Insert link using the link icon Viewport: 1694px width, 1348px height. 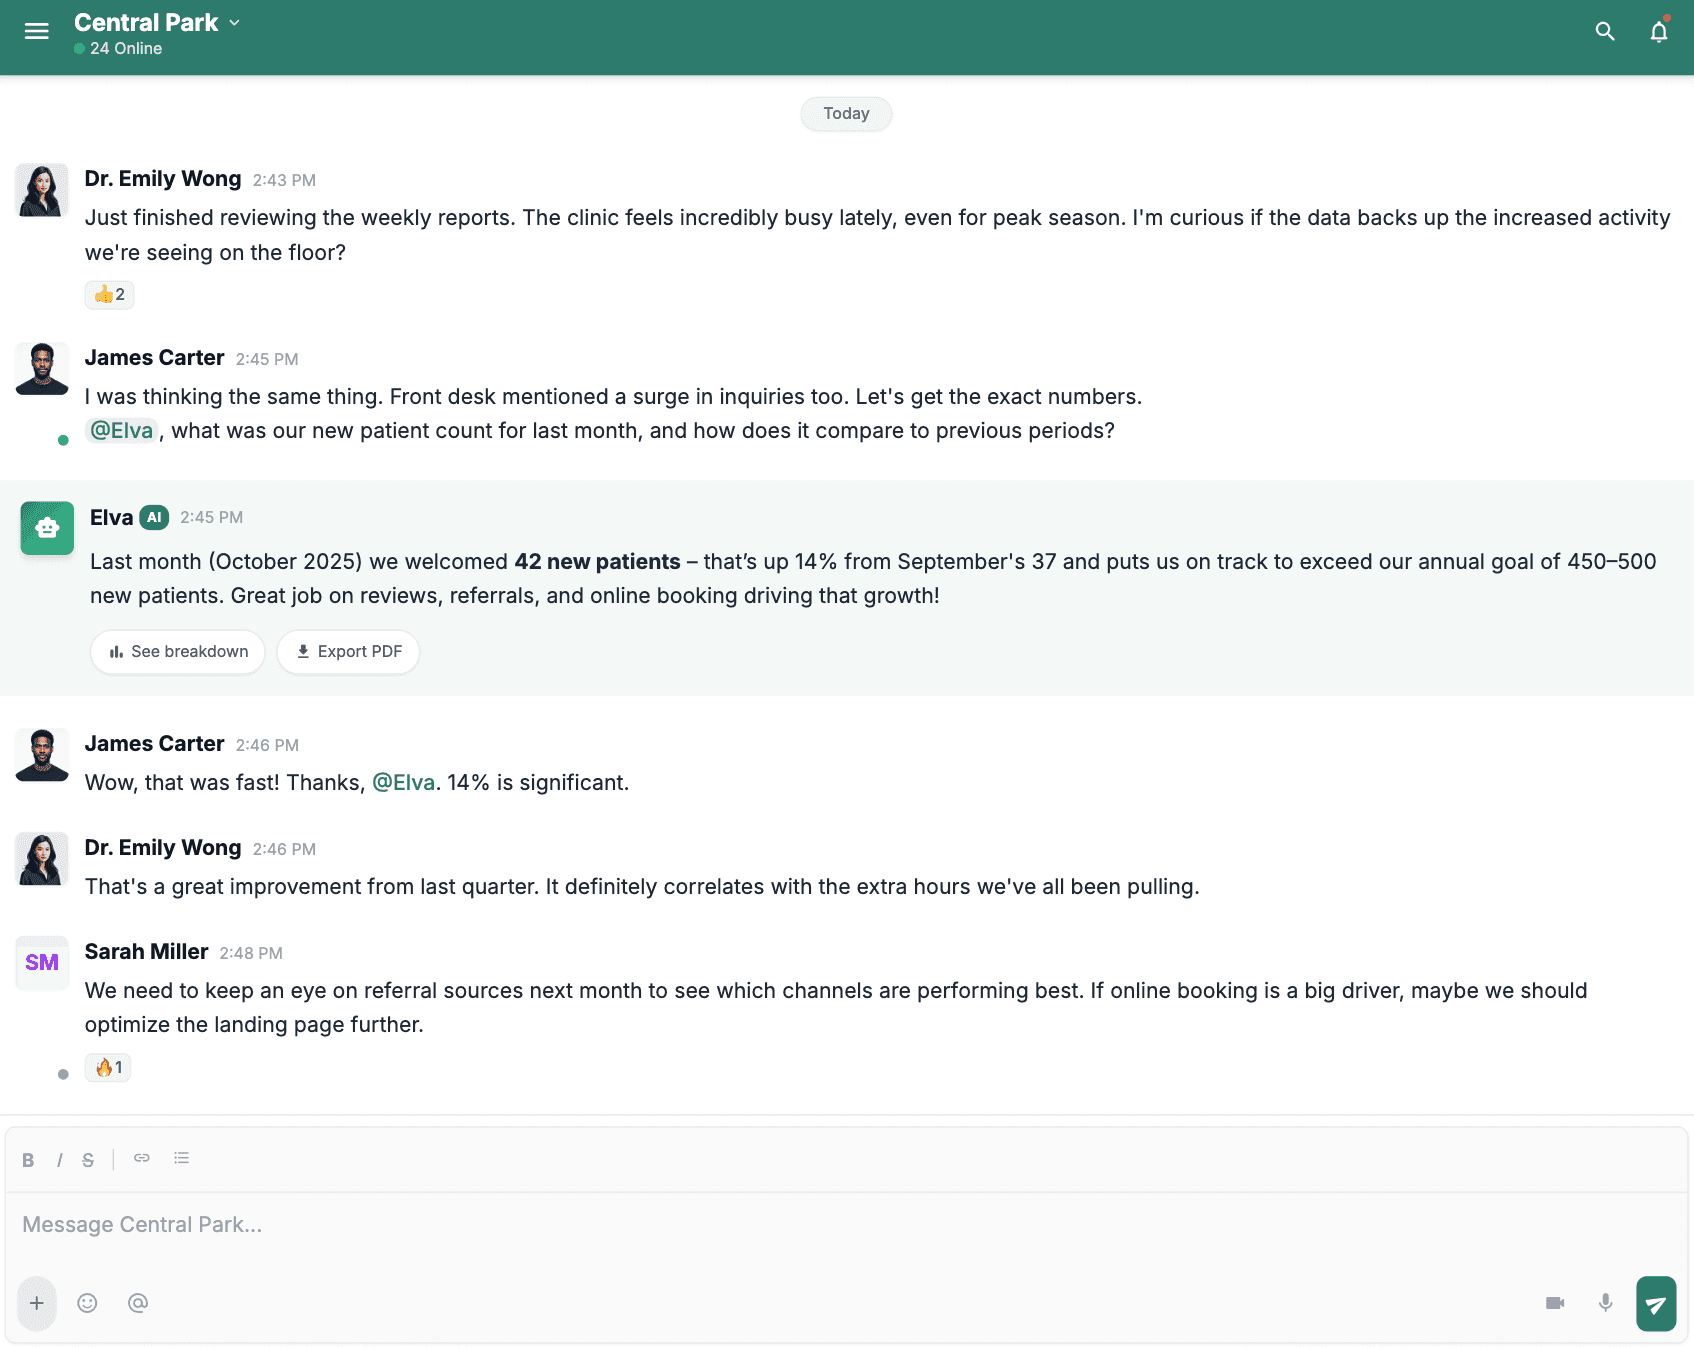pos(142,1158)
